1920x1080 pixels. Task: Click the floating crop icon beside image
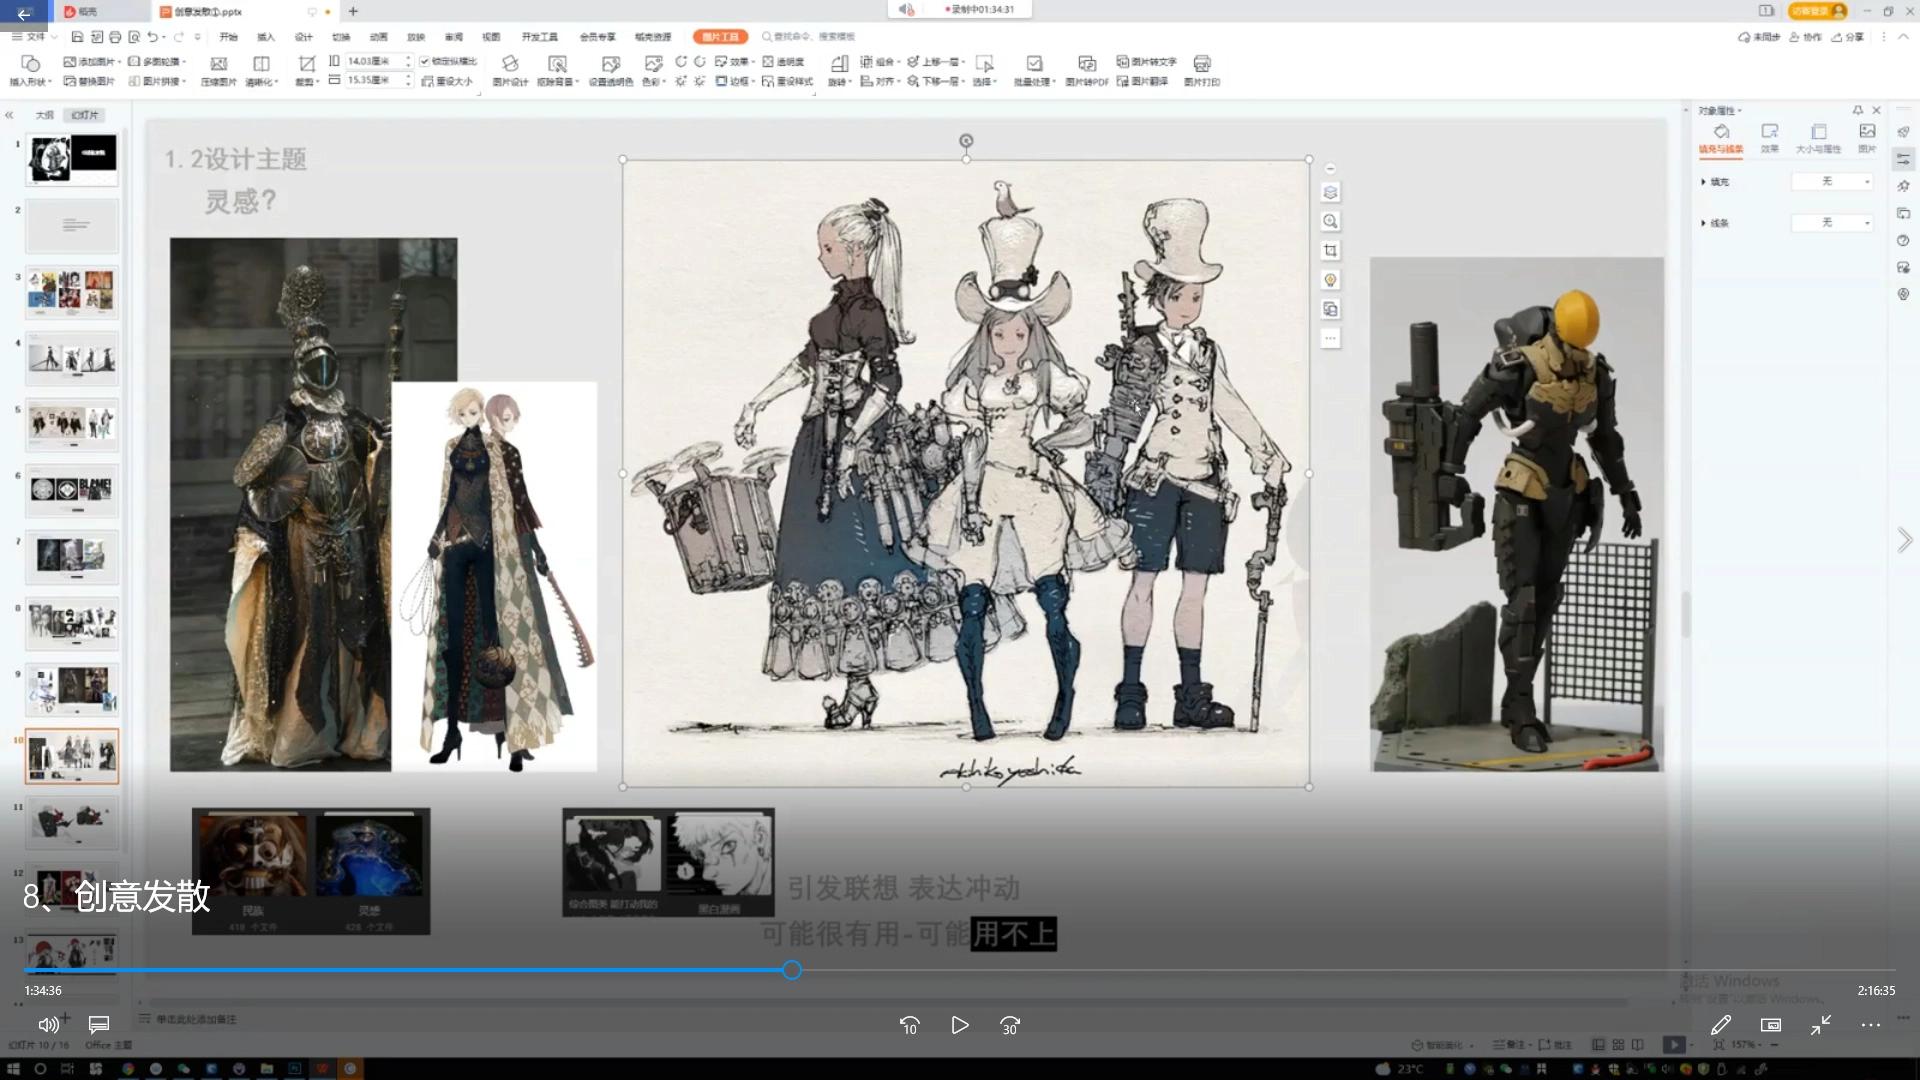pyautogui.click(x=1330, y=250)
